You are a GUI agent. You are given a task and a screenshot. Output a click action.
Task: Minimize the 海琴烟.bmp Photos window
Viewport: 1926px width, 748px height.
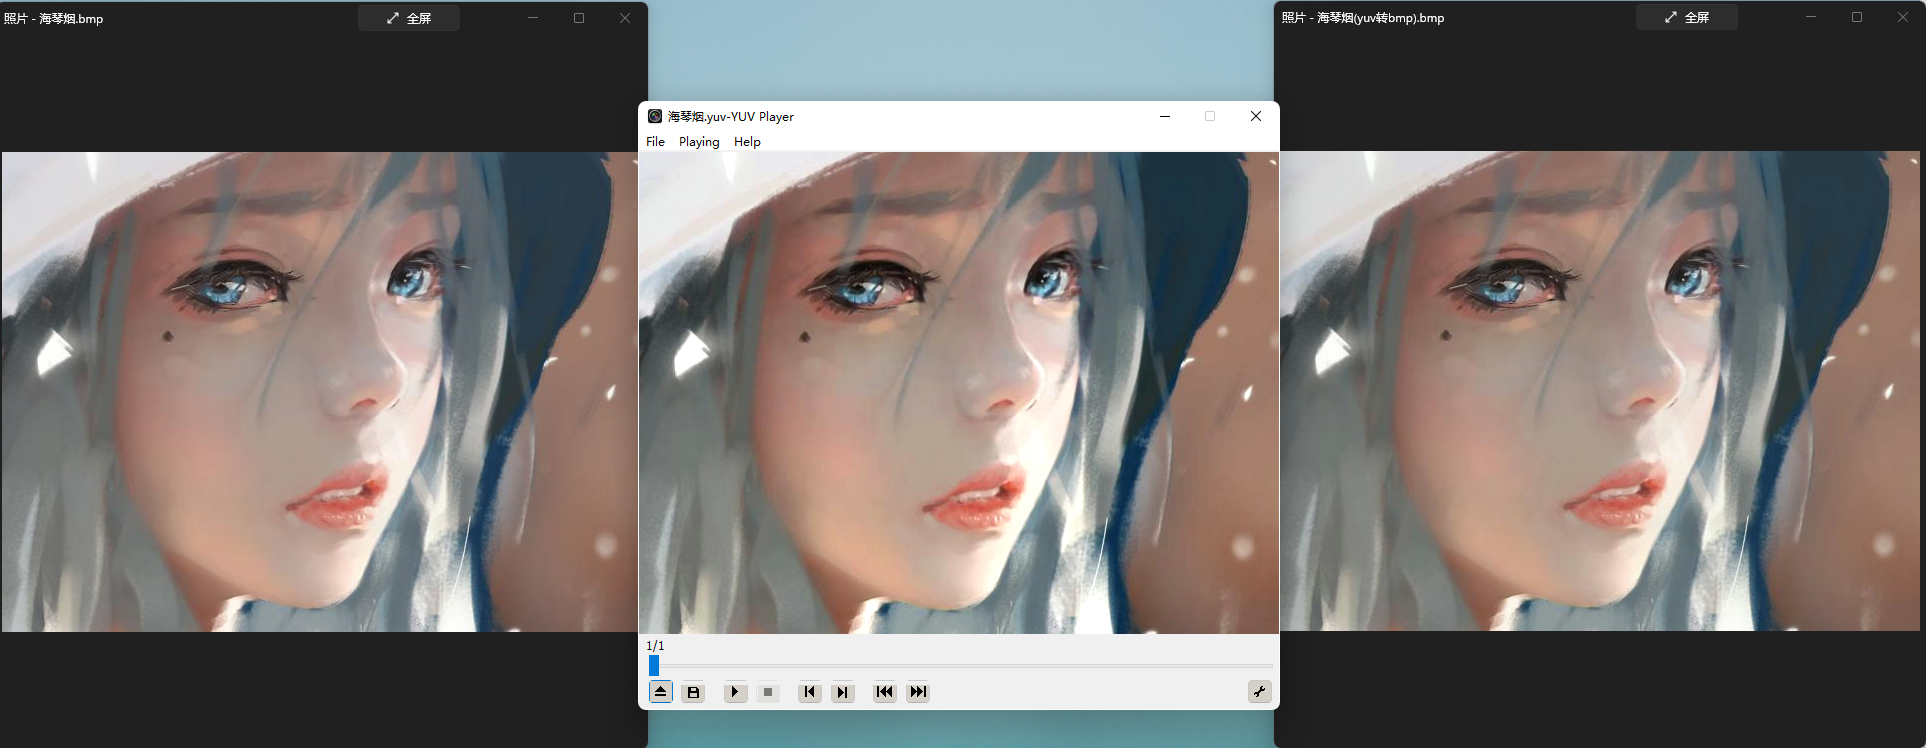point(533,18)
